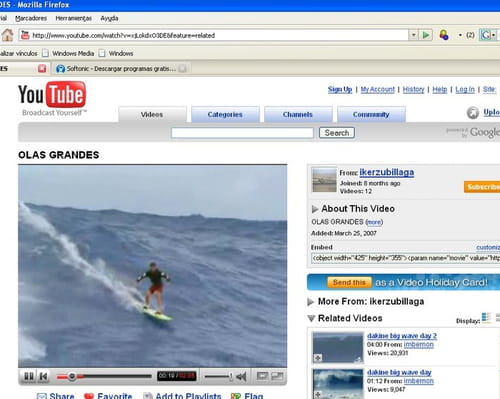
Task: Open the Categories tab
Action: 225,114
